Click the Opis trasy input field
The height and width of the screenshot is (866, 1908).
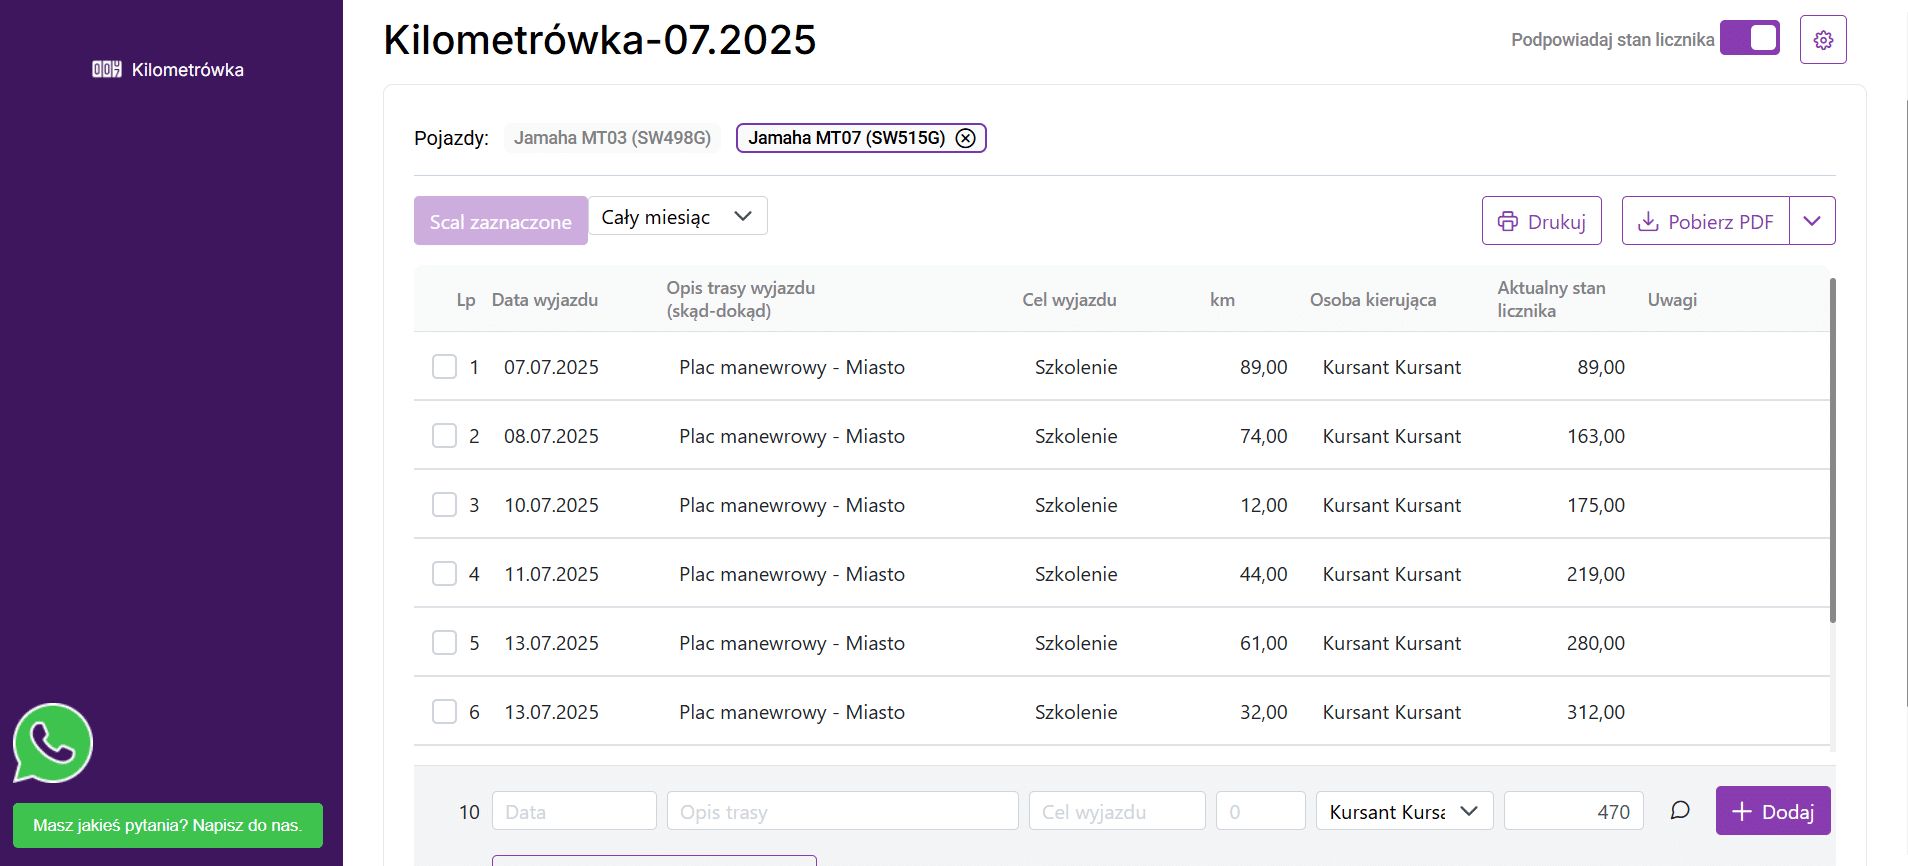tap(842, 811)
